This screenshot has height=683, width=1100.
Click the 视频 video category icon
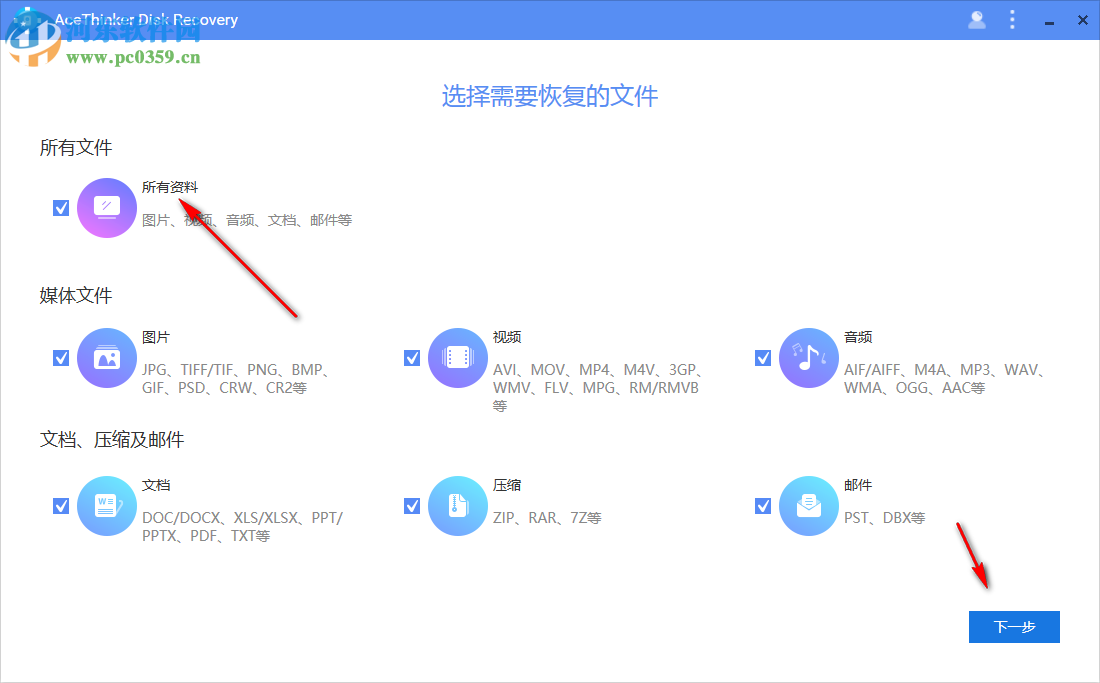[x=458, y=357]
